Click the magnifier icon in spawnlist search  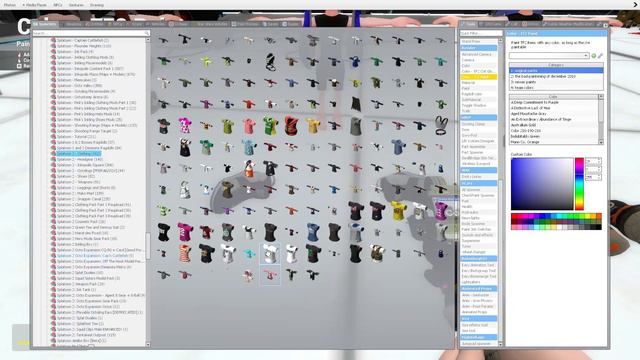(147, 33)
